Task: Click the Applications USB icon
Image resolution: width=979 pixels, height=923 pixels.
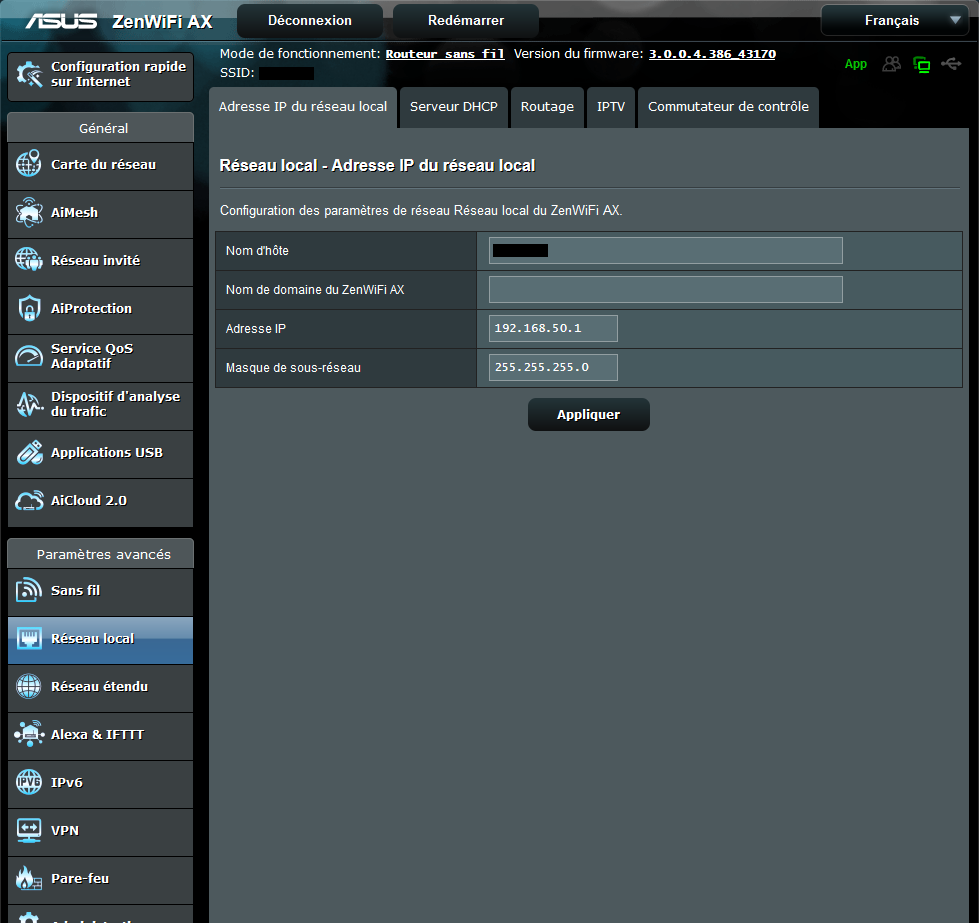Action: click(x=29, y=452)
